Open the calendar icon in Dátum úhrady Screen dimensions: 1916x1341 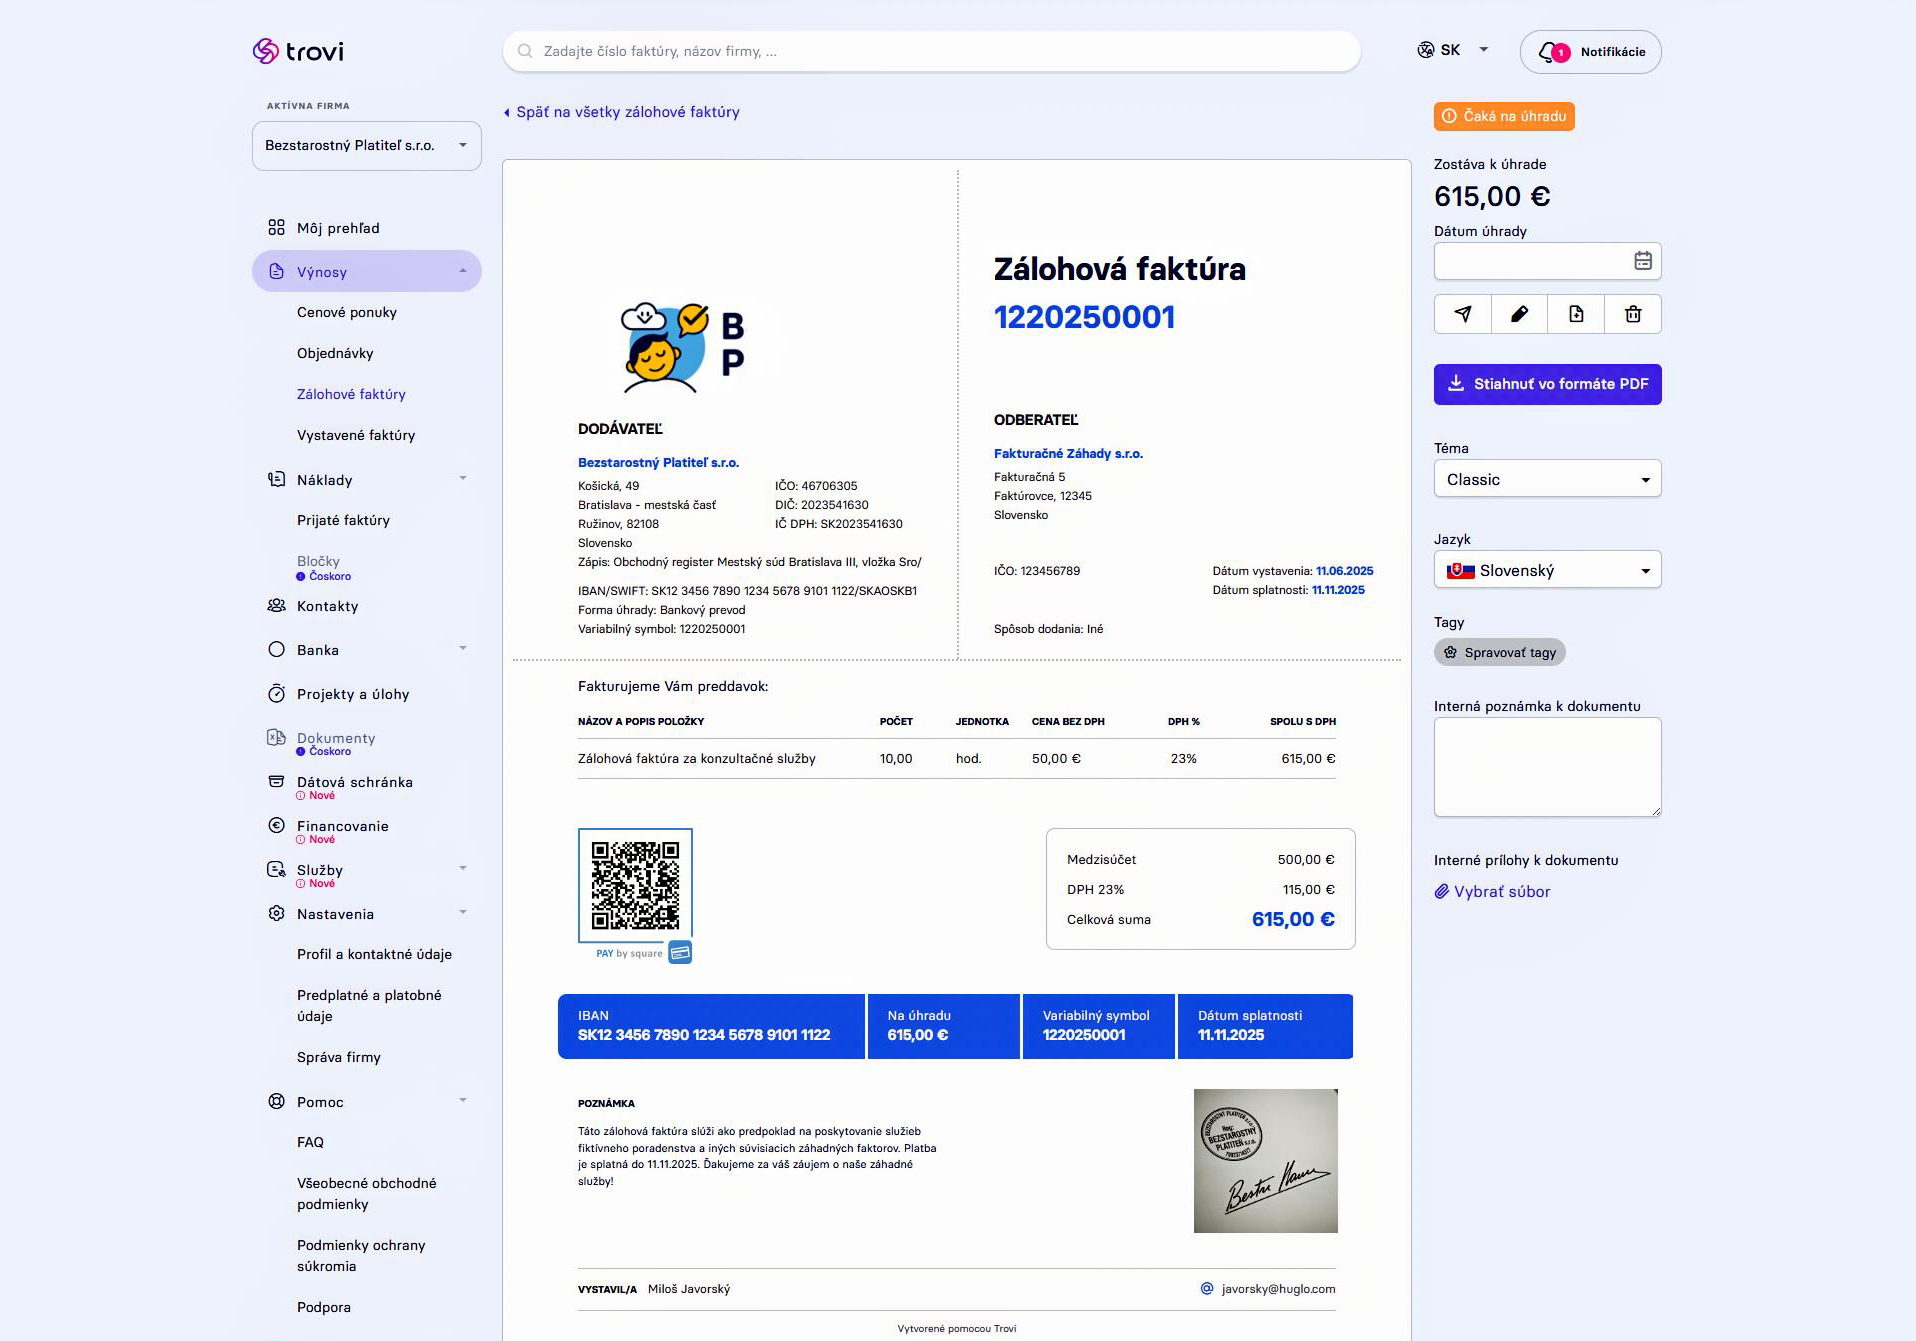(1642, 261)
